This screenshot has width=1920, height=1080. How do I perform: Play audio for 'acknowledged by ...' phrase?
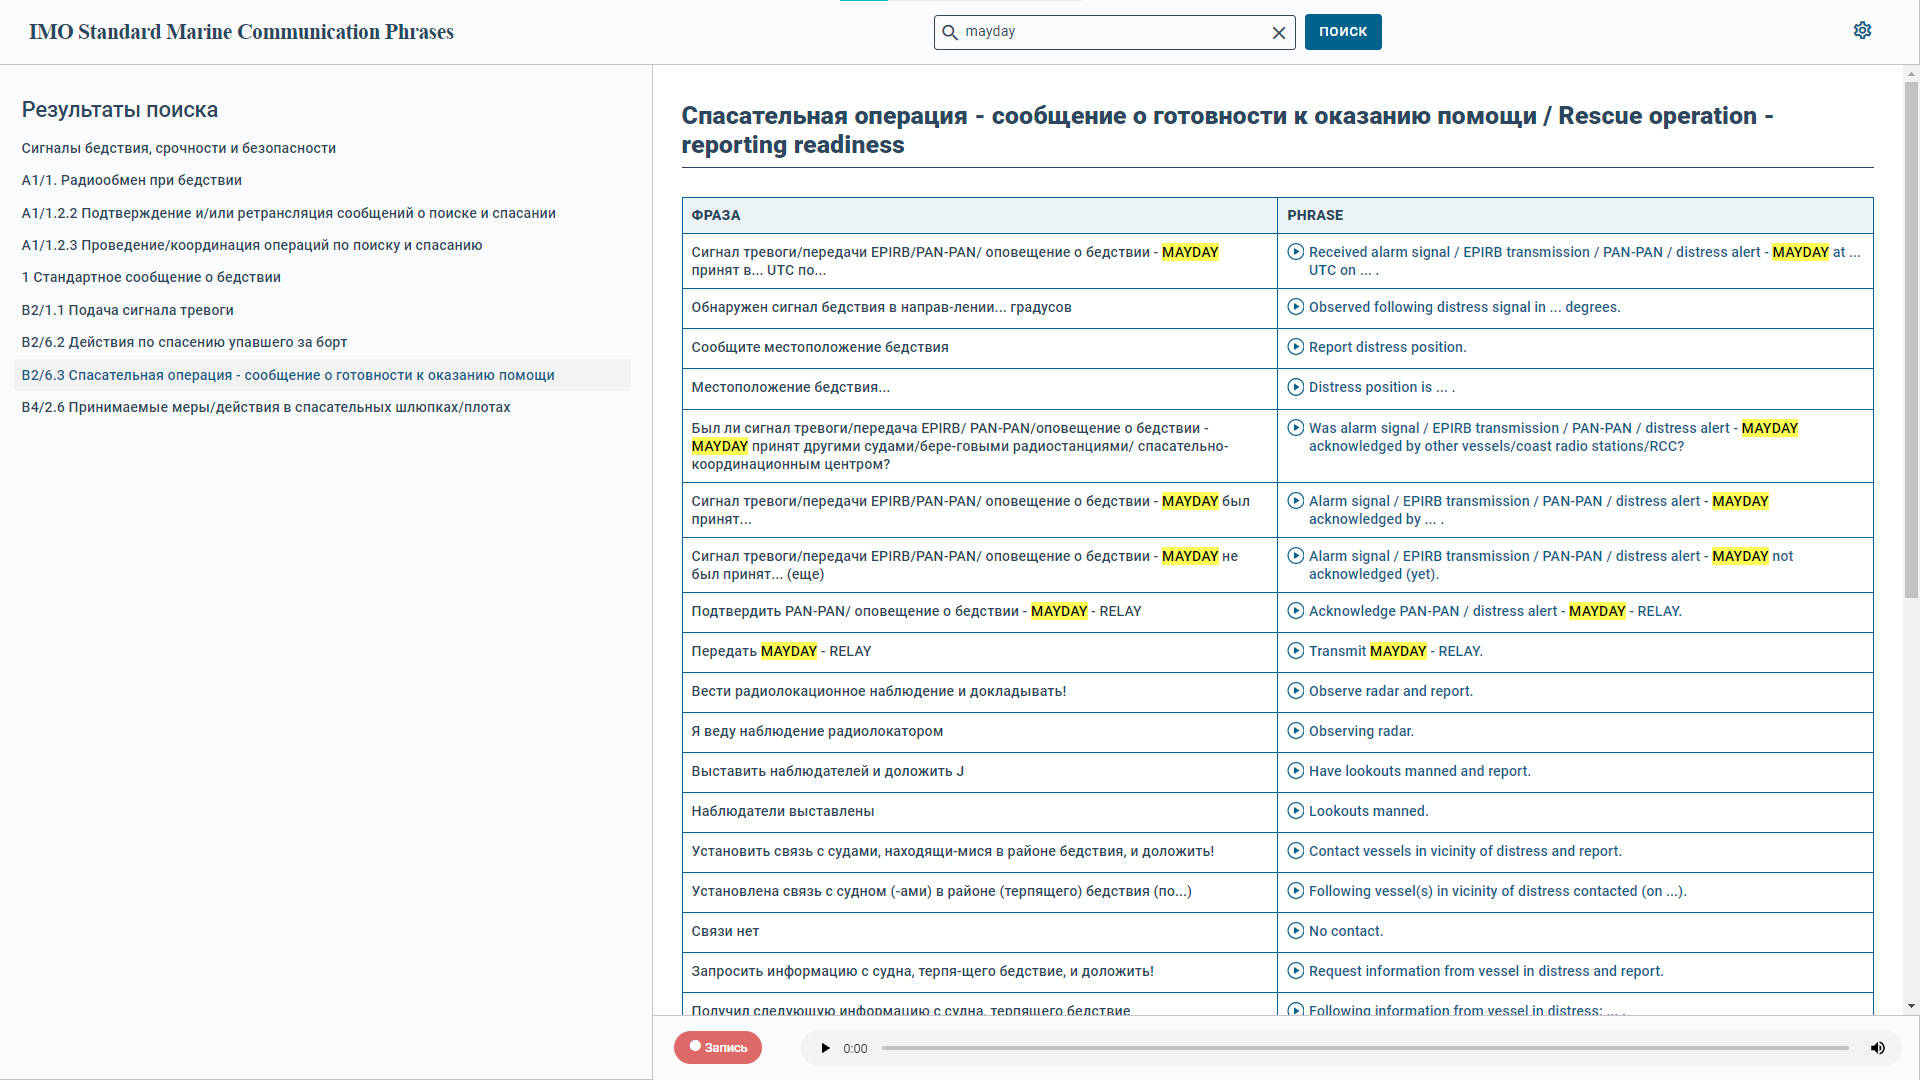click(1296, 501)
